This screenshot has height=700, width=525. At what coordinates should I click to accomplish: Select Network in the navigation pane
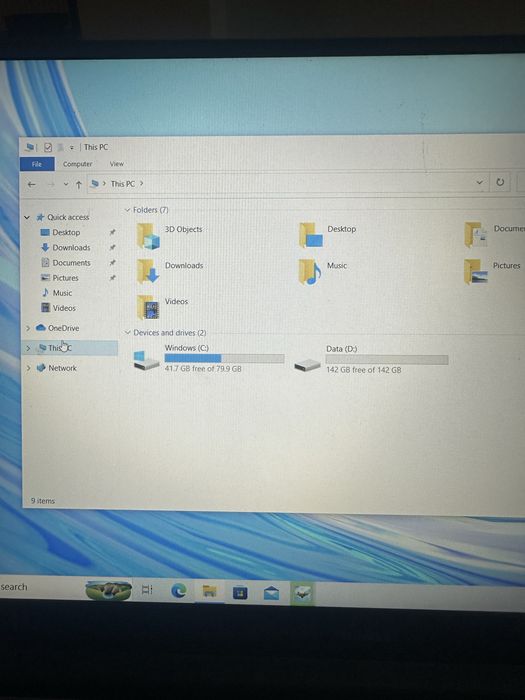62,368
